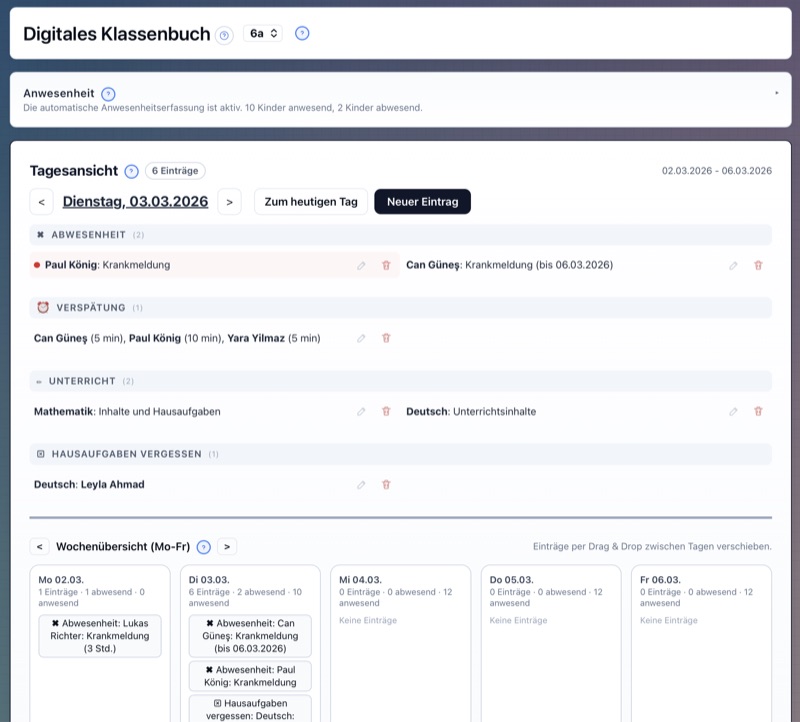Open Wochenübersicht help icon

tap(204, 547)
